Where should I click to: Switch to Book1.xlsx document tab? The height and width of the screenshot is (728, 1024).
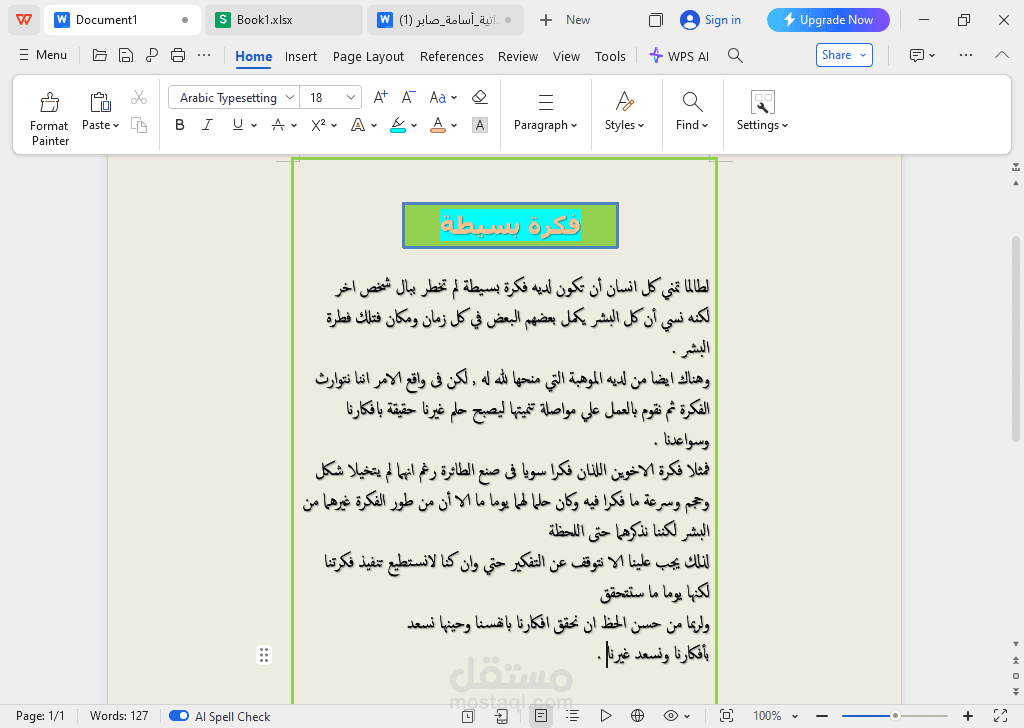284,20
